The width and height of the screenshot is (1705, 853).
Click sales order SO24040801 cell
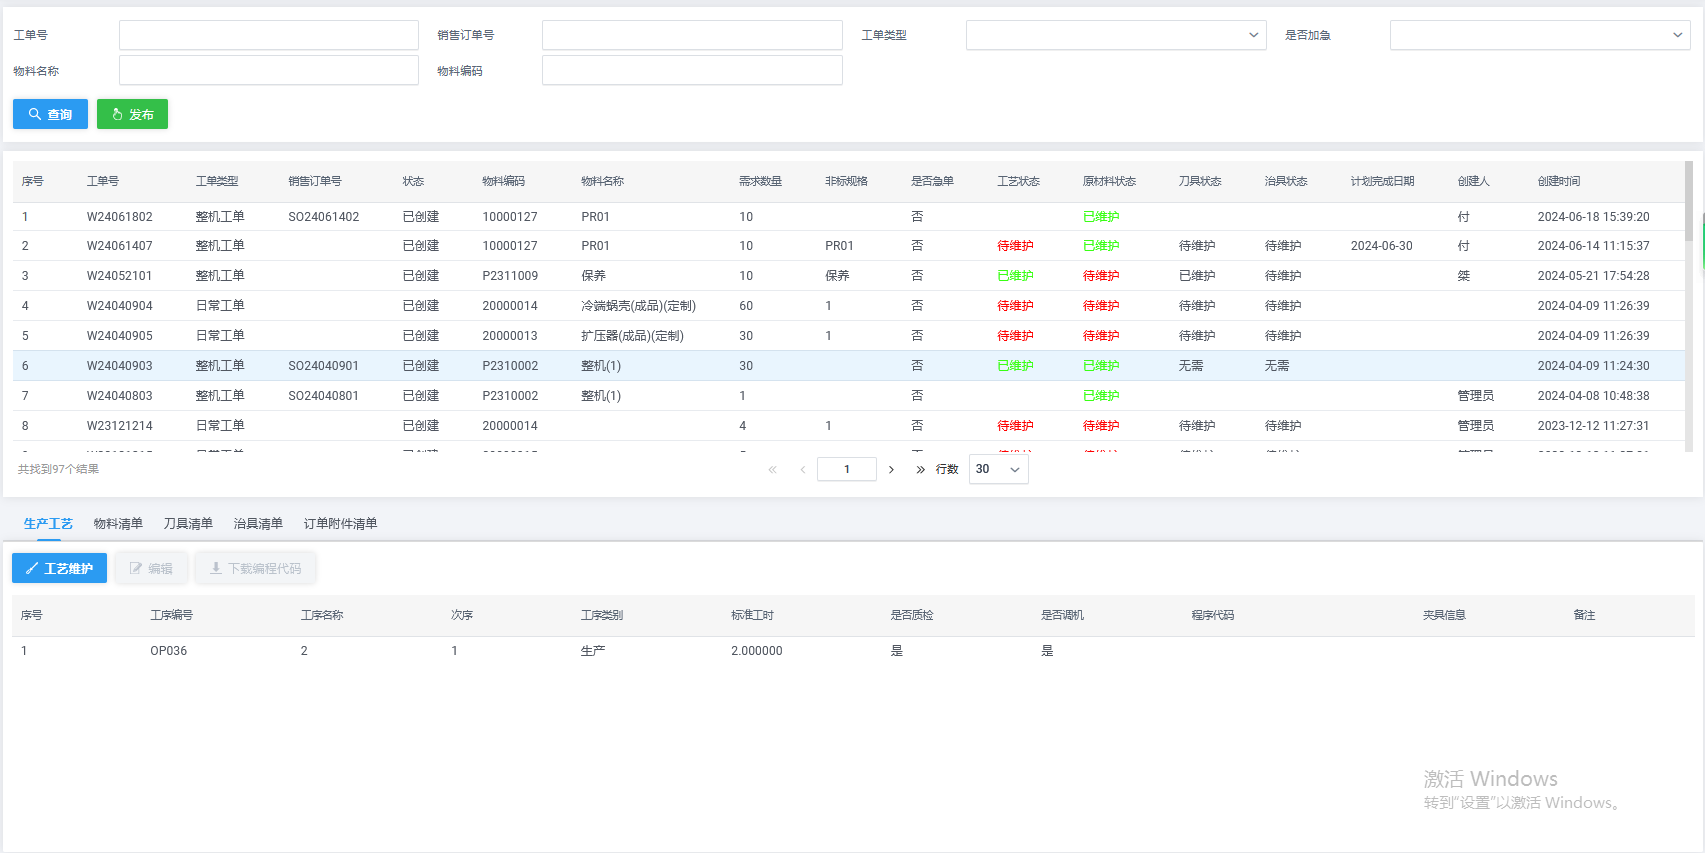pos(323,396)
